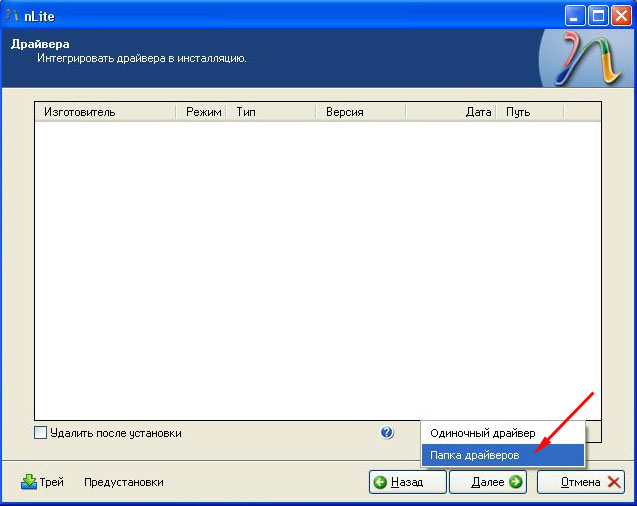The height and width of the screenshot is (506, 637).
Task: Minimize the nLite window
Action: 574,16
